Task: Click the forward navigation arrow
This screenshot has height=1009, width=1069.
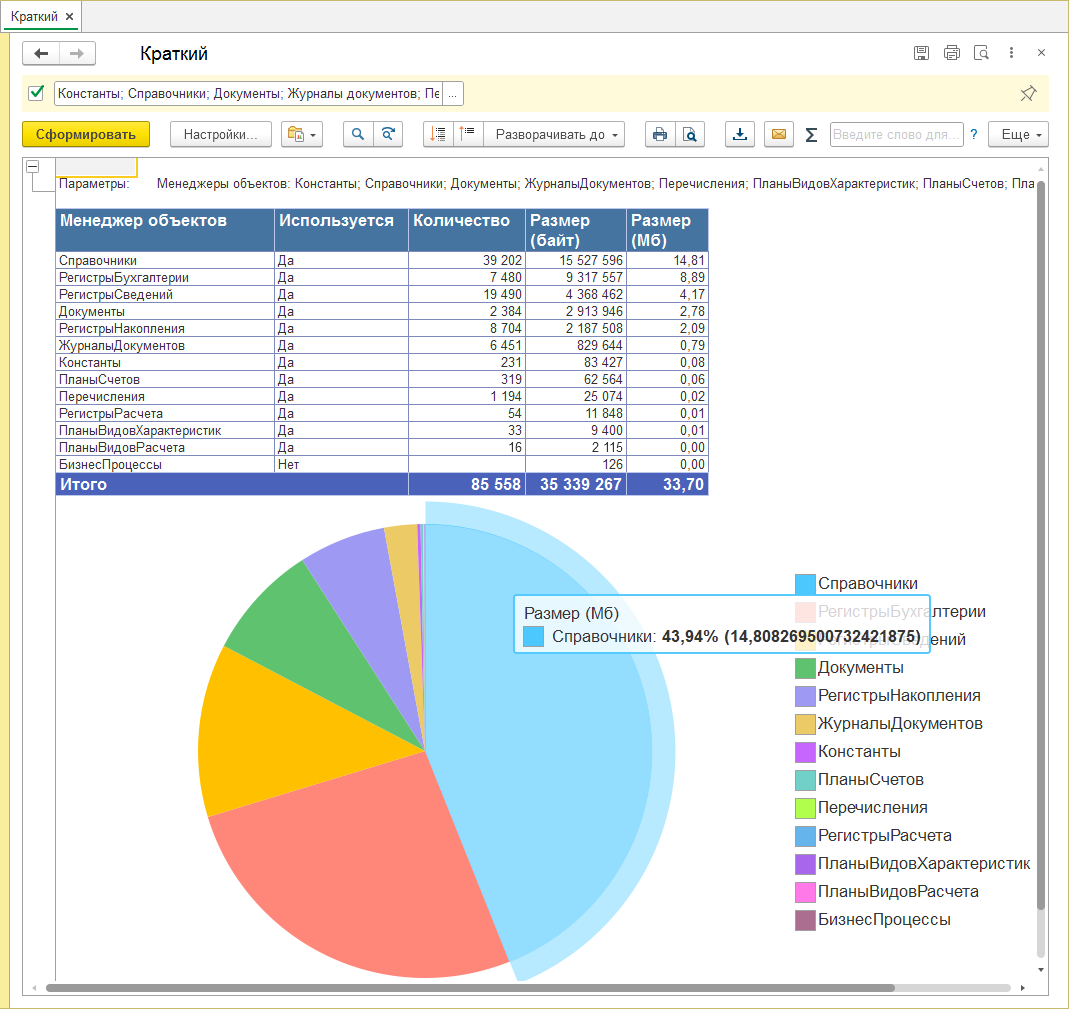Action: (x=77, y=53)
